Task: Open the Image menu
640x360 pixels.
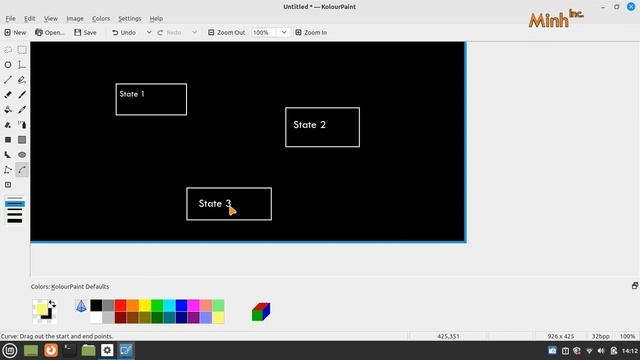Action: [75, 18]
